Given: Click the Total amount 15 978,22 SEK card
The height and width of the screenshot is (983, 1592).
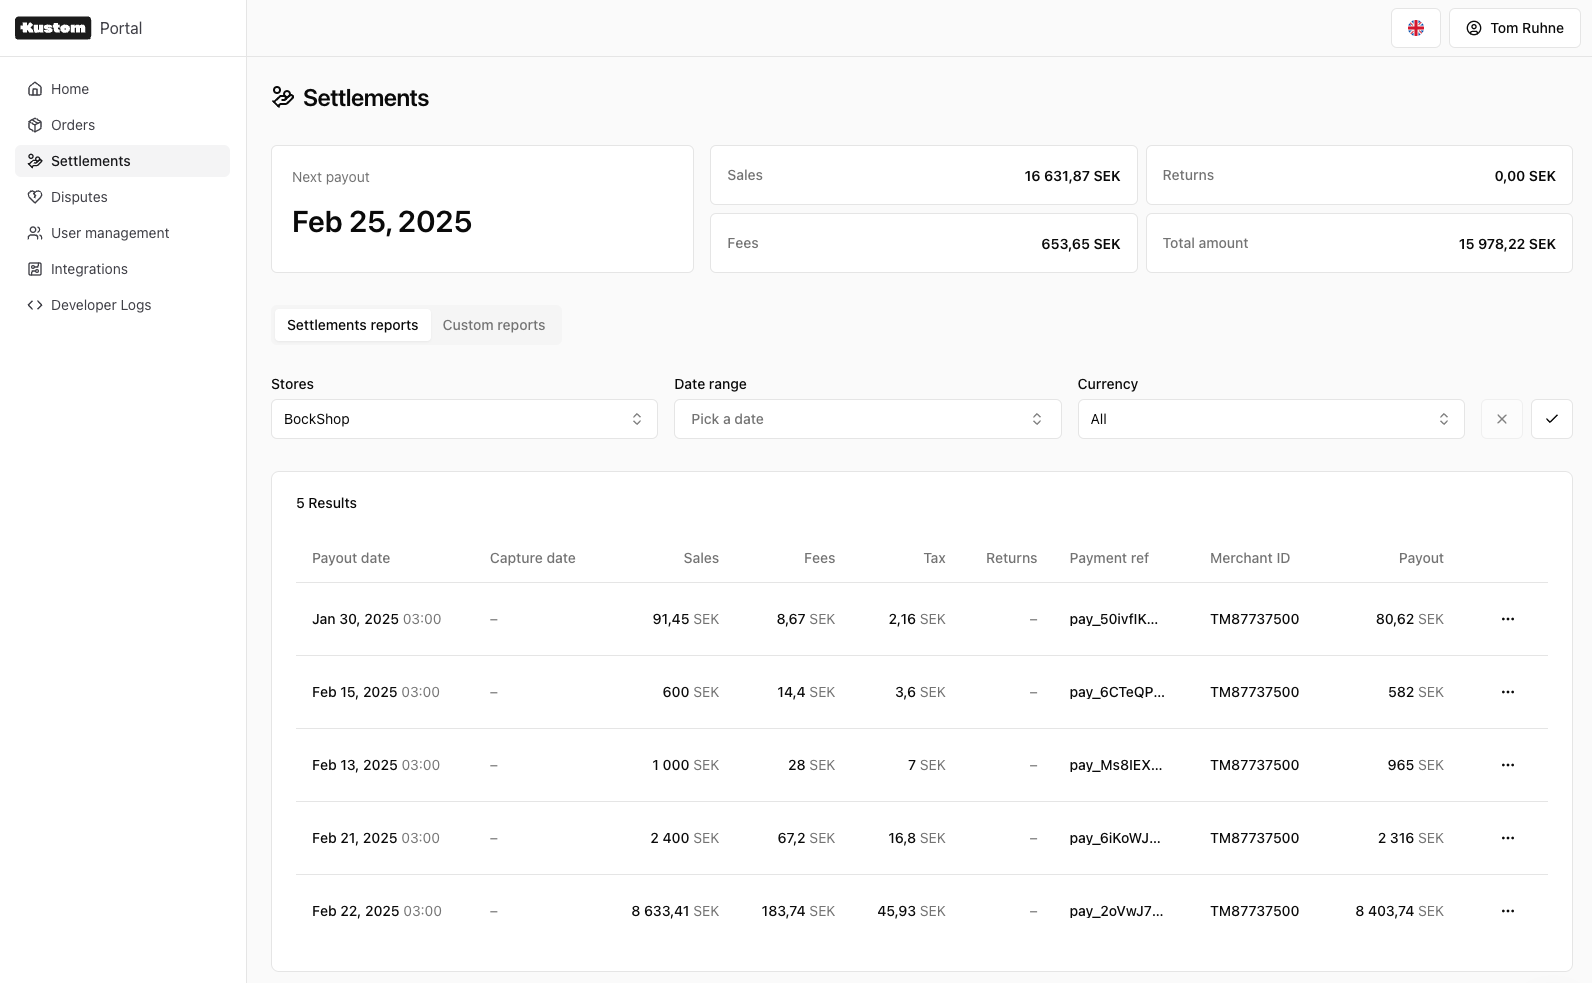Looking at the screenshot, I should (x=1359, y=243).
